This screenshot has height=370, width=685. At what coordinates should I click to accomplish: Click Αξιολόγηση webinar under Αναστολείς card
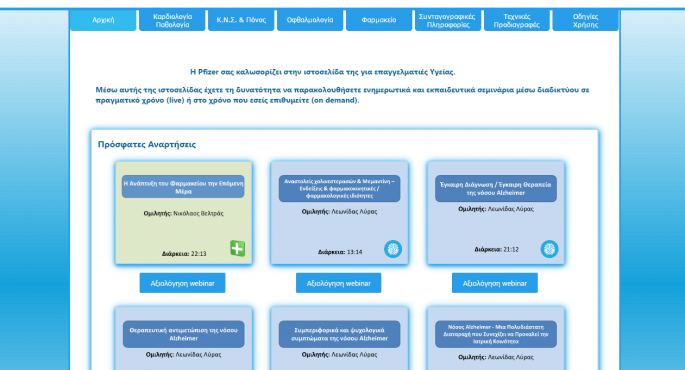(x=339, y=283)
